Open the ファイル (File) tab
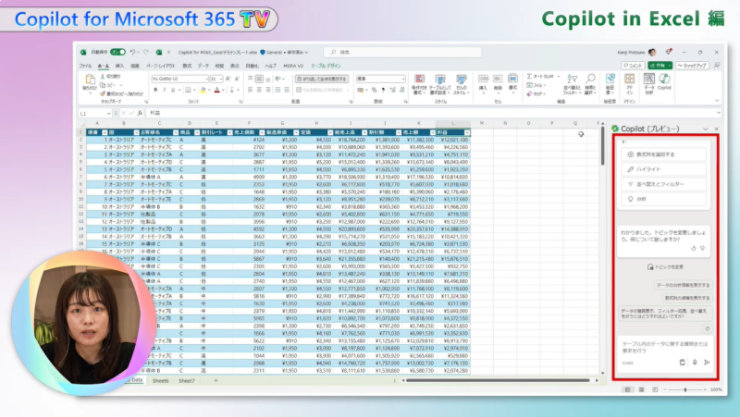 coord(85,66)
